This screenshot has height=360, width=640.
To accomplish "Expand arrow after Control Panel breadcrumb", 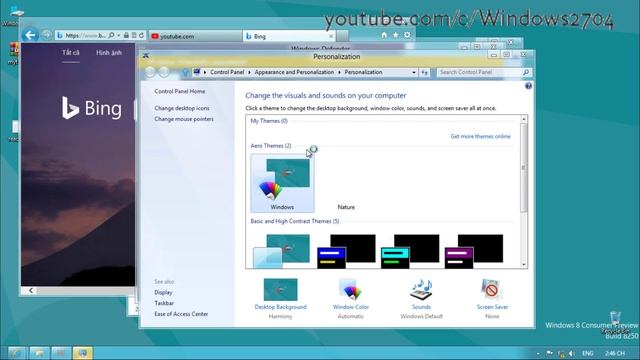I will point(249,72).
